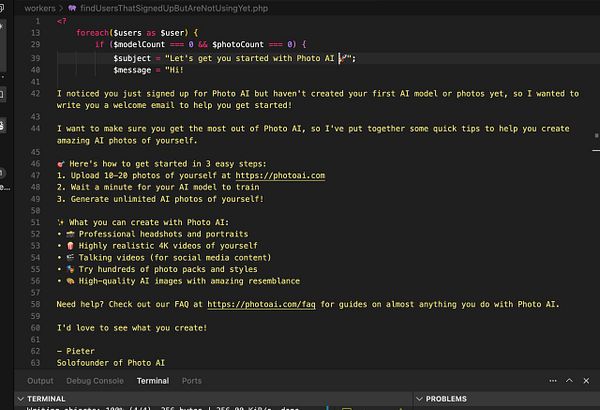Screen dimensions: 600x410
Task: Click "Here's how to get started in 3 easy steps:"
Action: pos(168,164)
